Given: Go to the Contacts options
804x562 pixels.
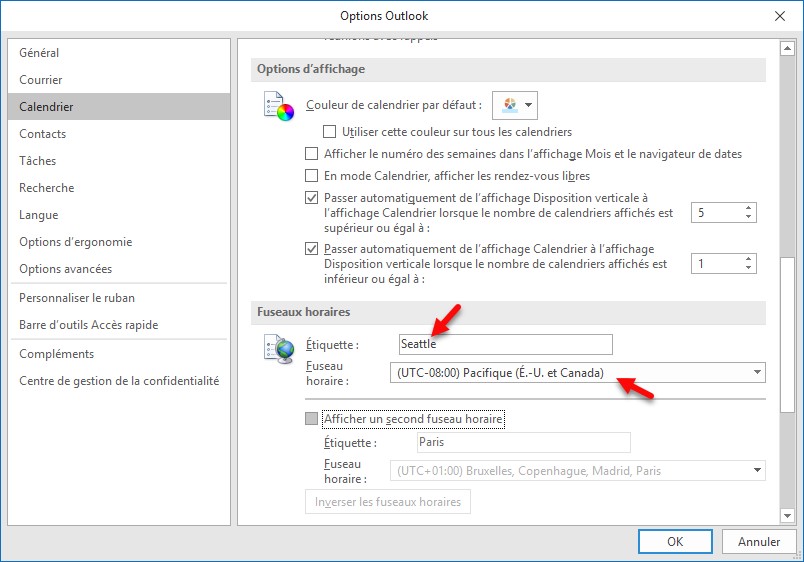Looking at the screenshot, I should 119,134.
